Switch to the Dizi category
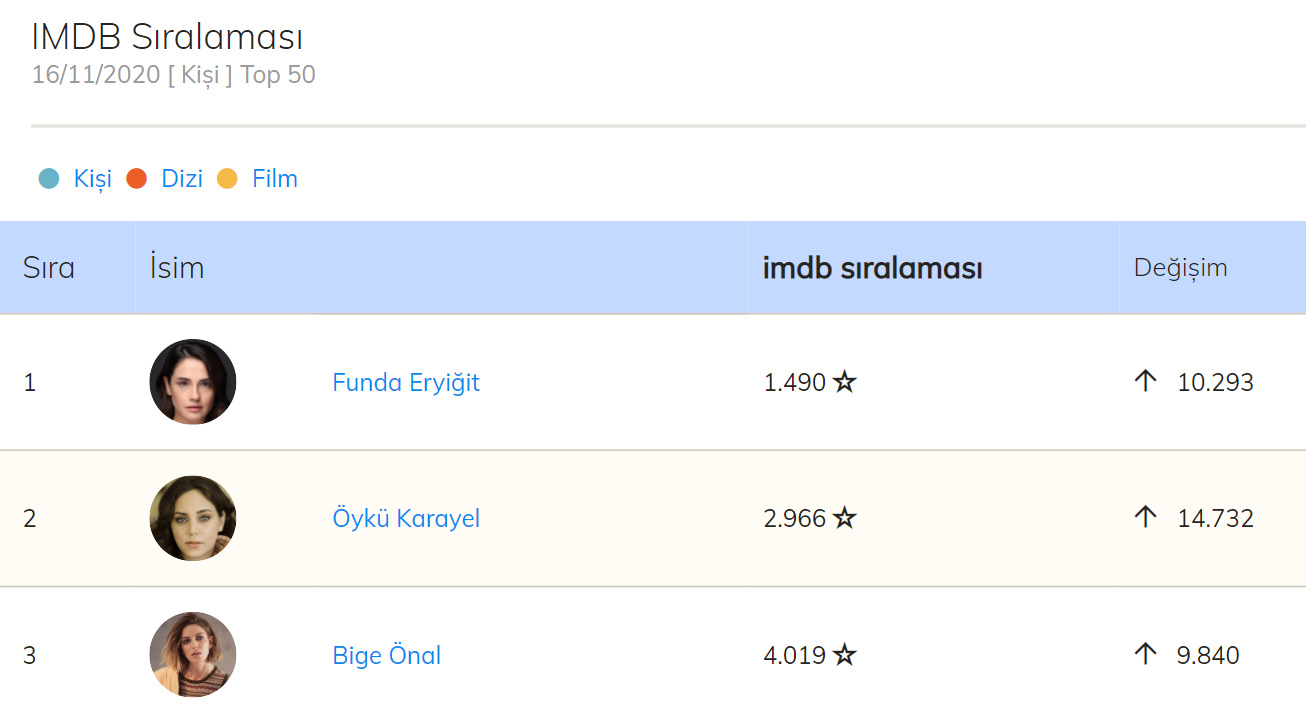 click(182, 179)
